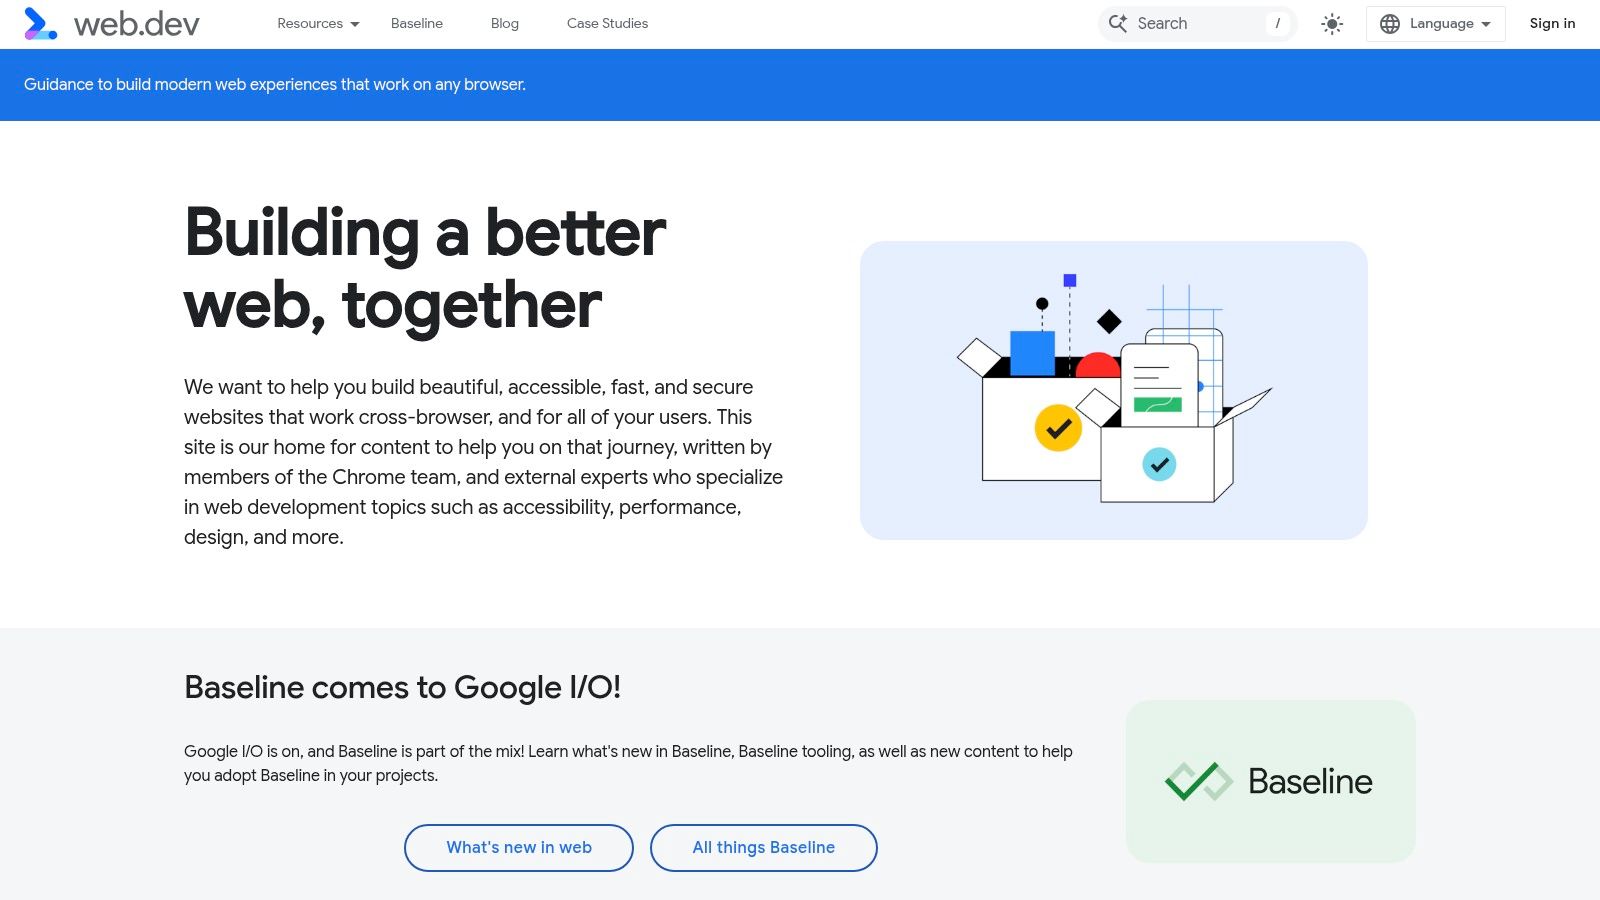
Task: Click the blue banner guidance text
Action: pyautogui.click(x=275, y=85)
